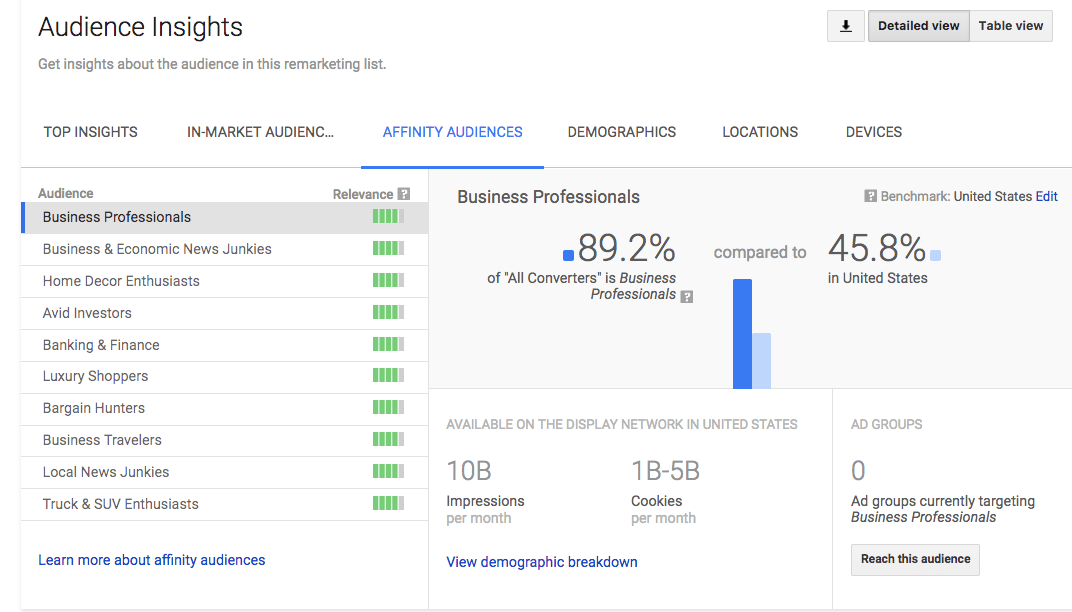
Task: Open Learn more about affinity audiences
Action: point(151,559)
